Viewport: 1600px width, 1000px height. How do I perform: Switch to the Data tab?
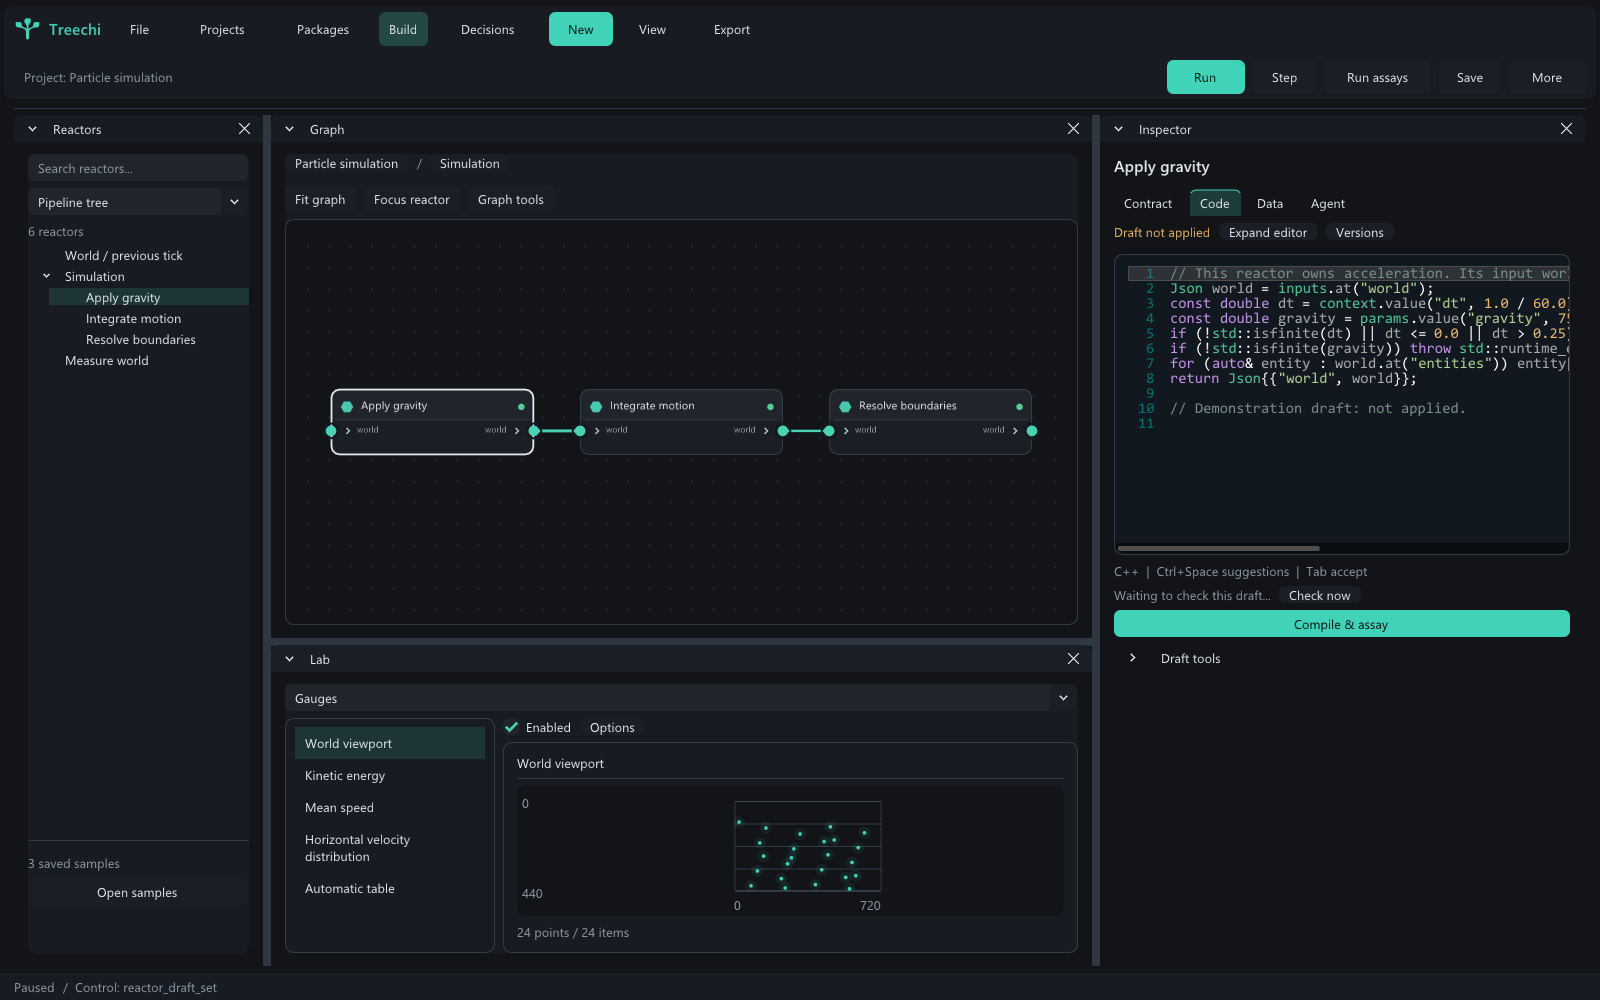(x=1270, y=203)
